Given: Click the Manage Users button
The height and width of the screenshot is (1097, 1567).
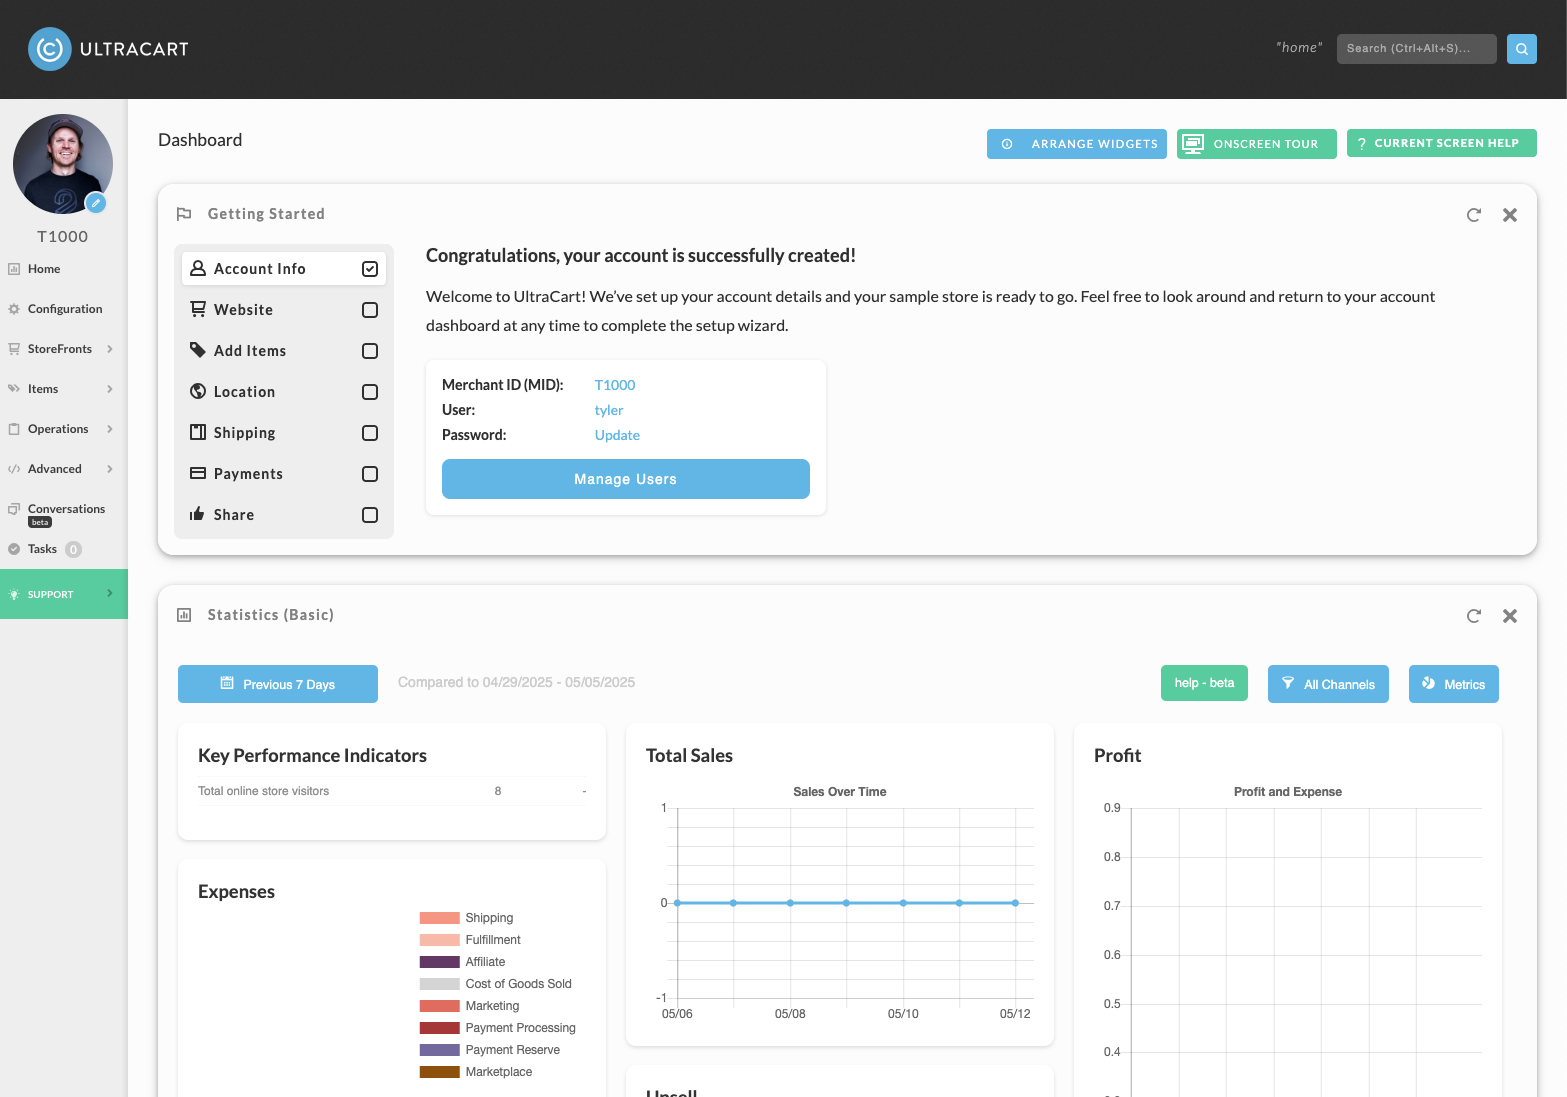Looking at the screenshot, I should (626, 479).
